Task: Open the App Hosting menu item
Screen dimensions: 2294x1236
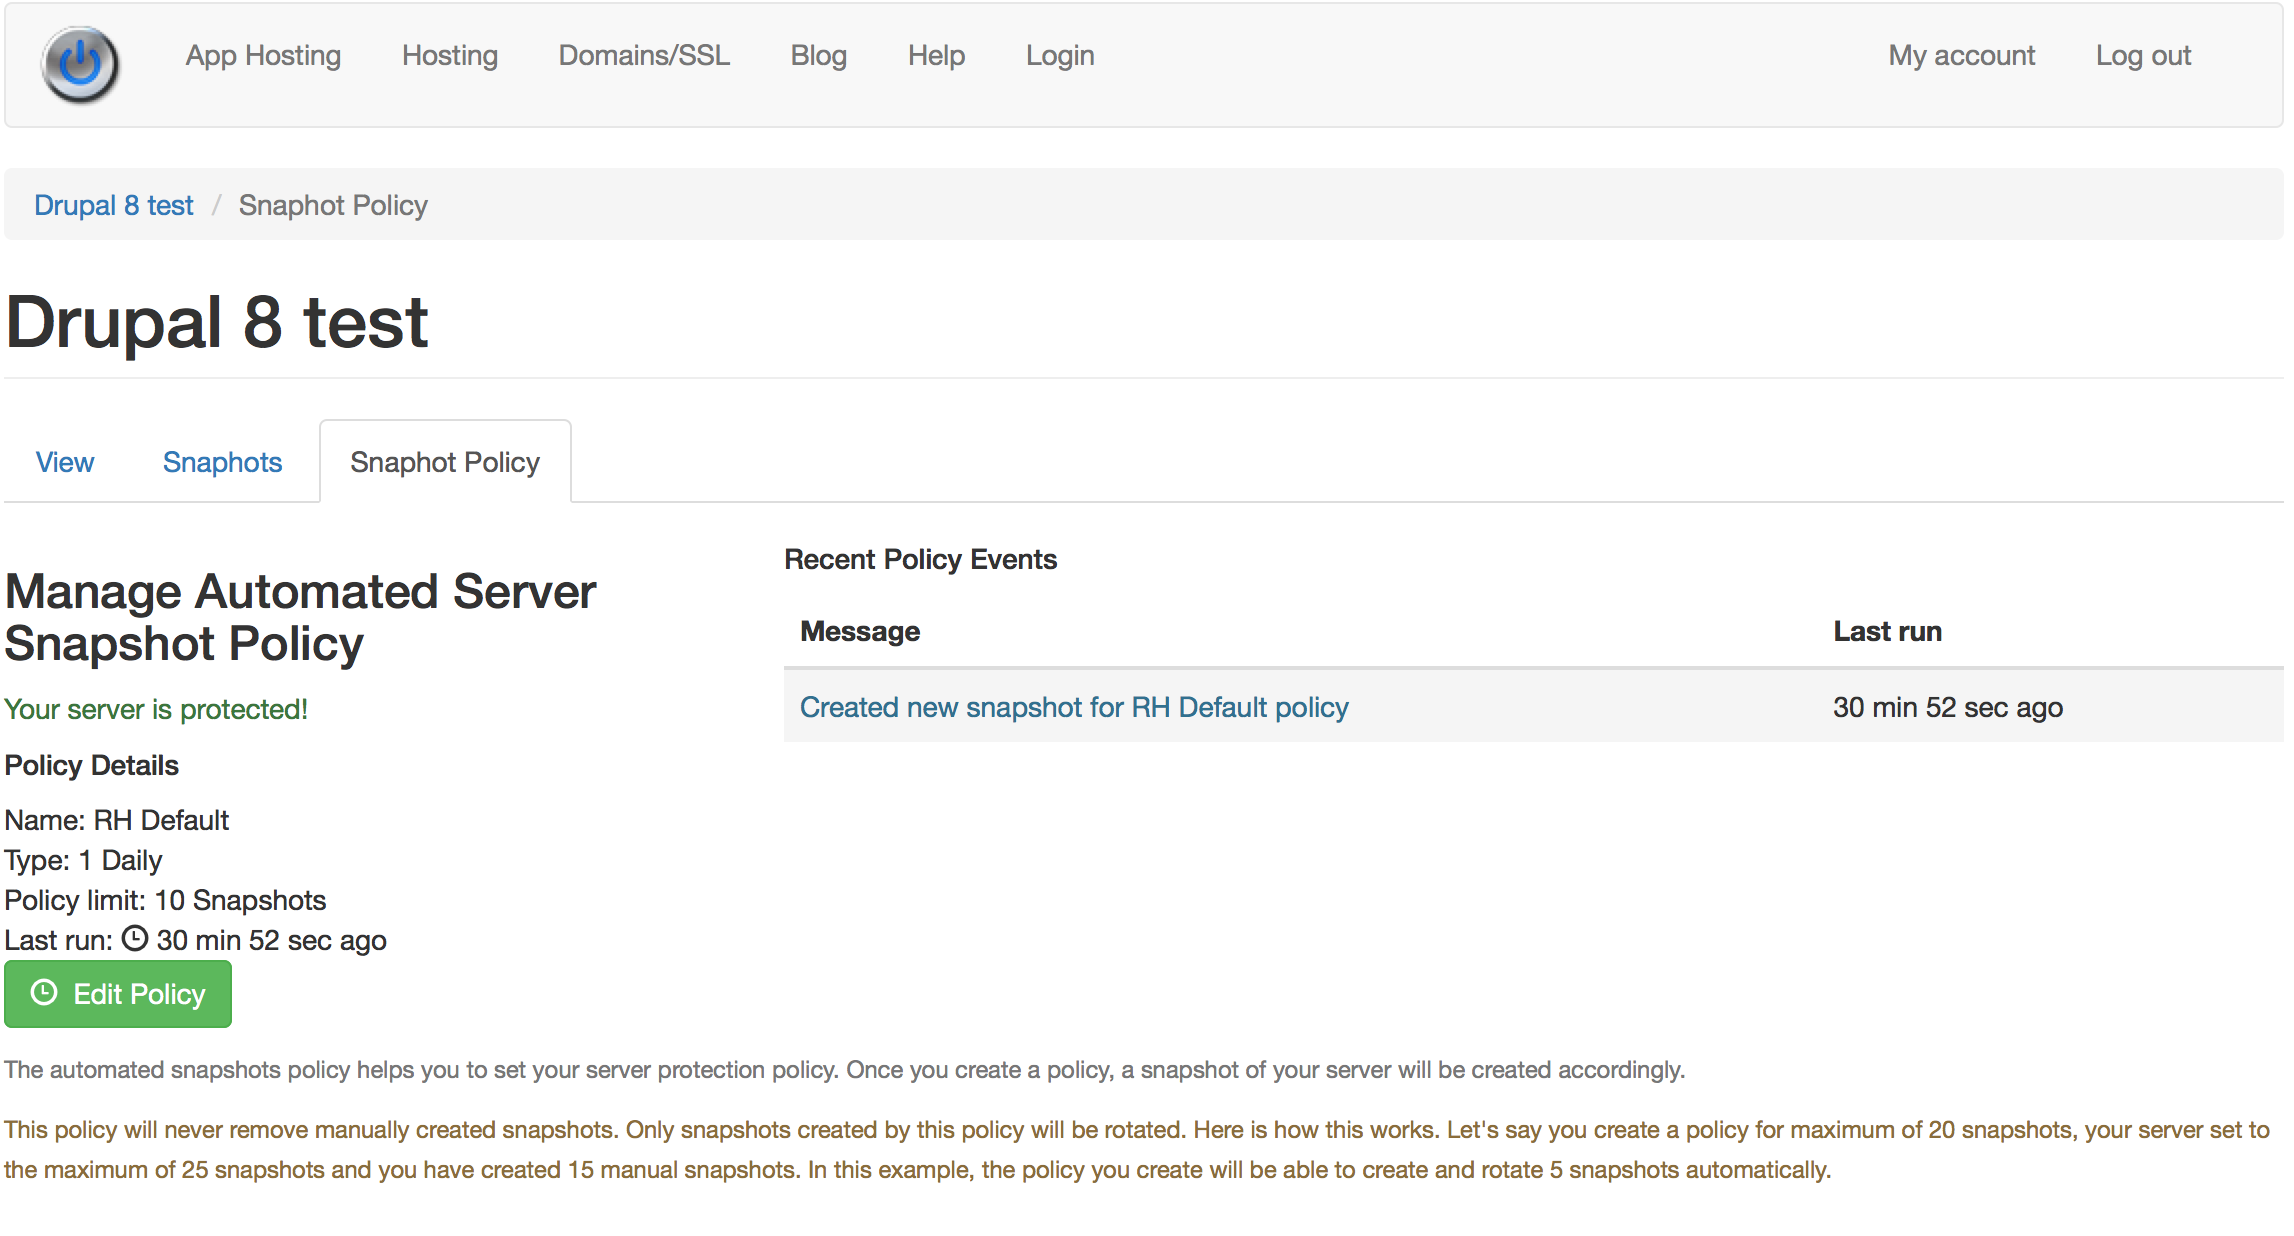Action: (x=263, y=56)
